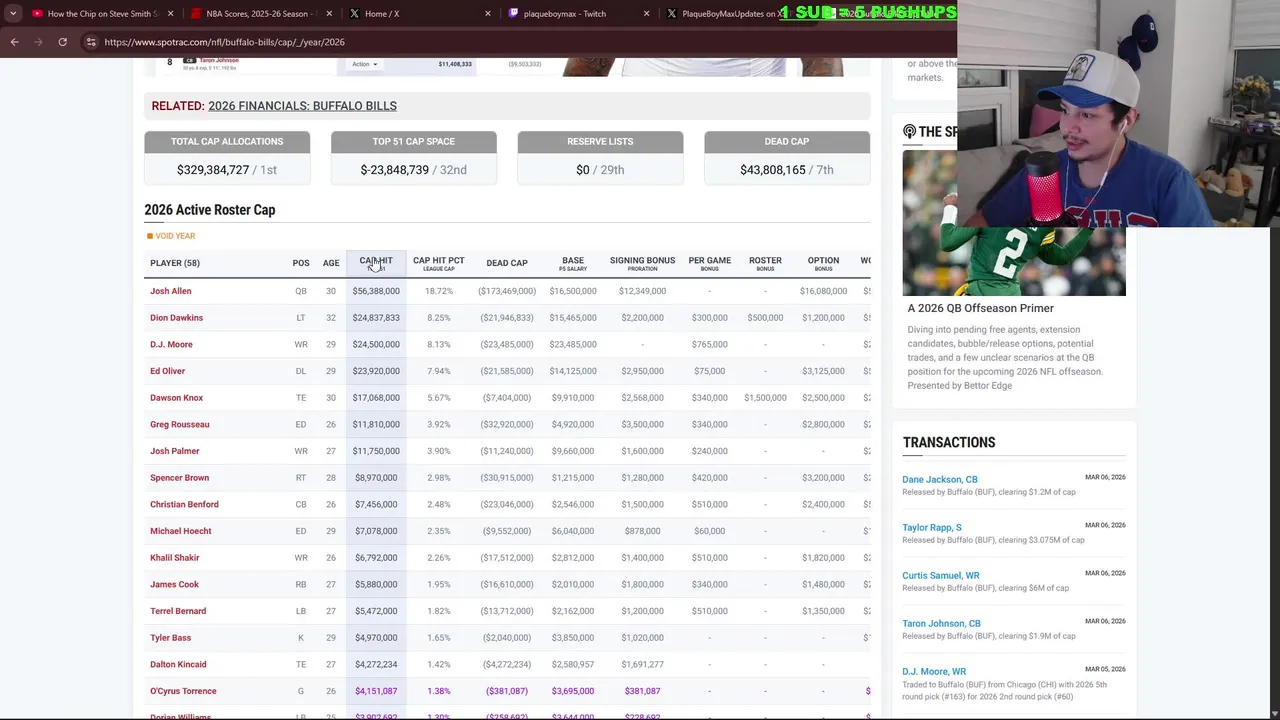Open Spencer Brown player link
1280x720 pixels.
coord(179,478)
